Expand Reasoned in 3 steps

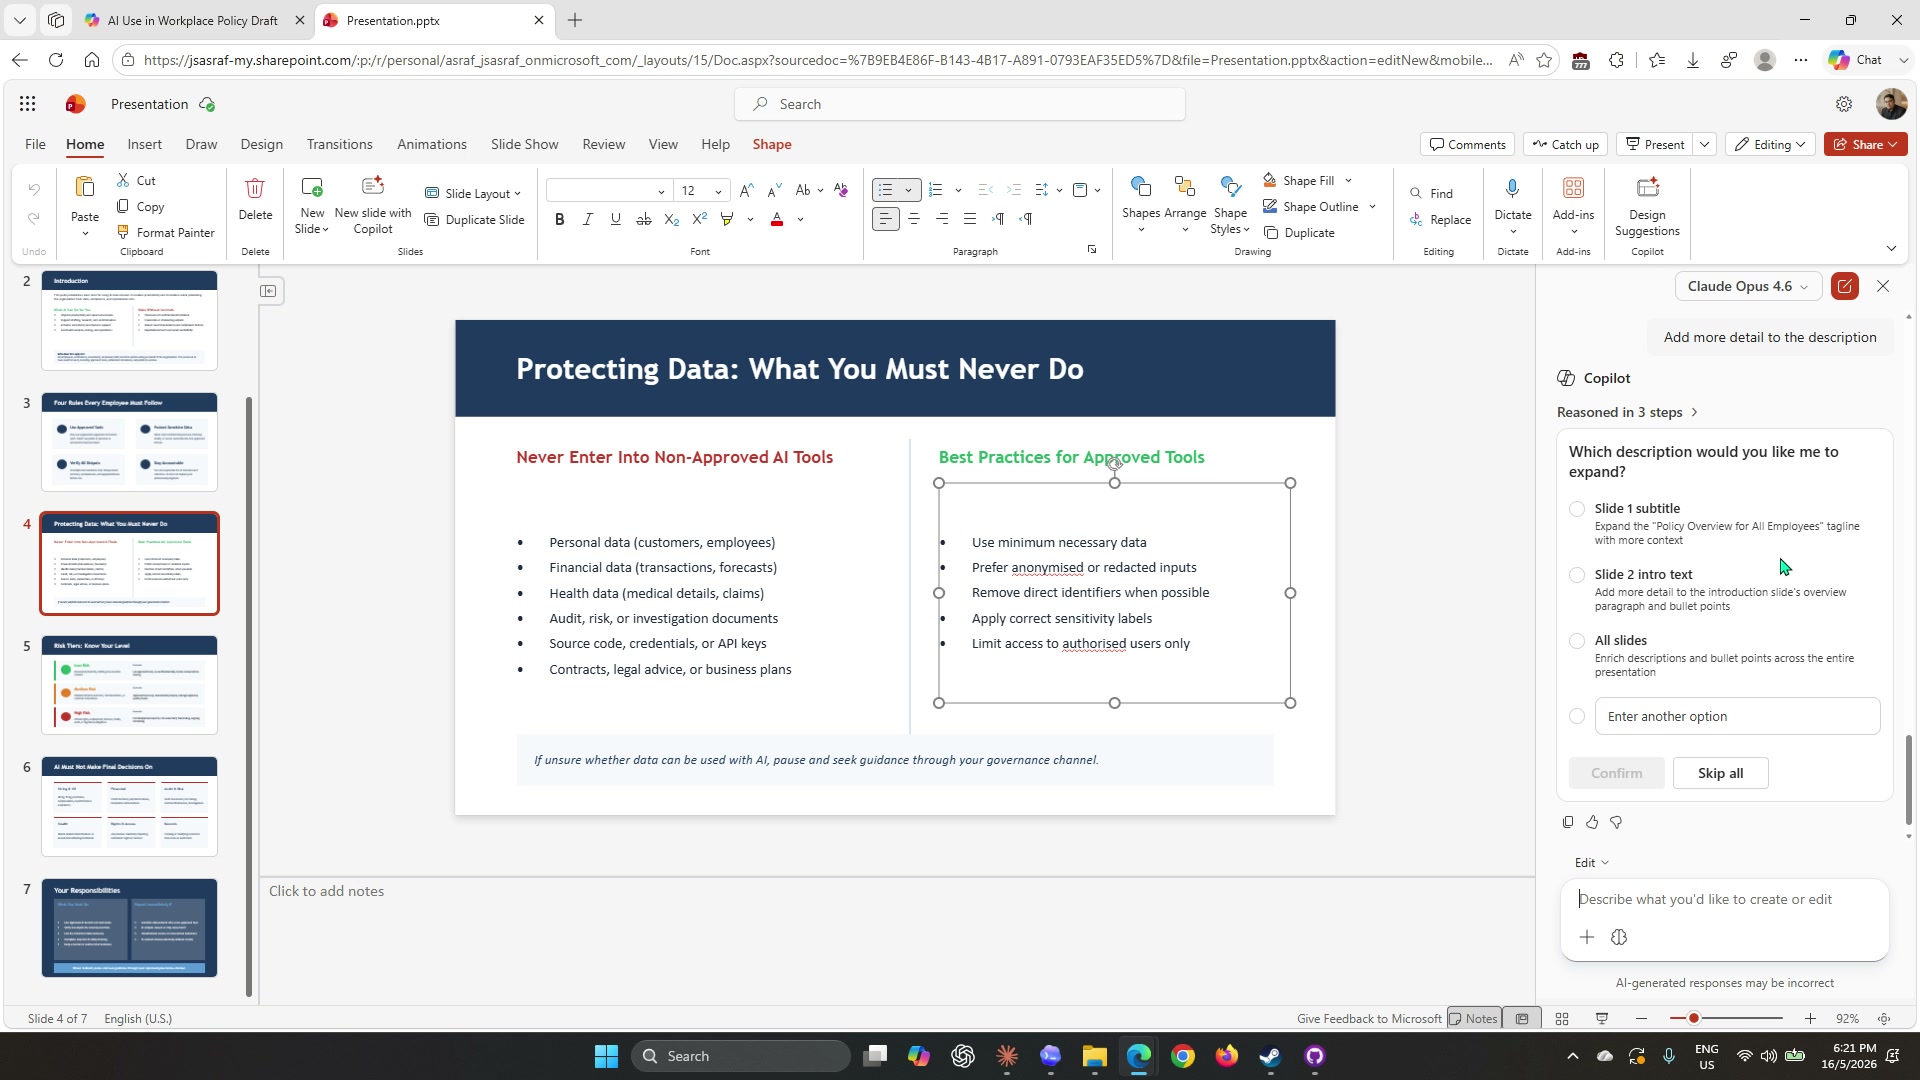(x=1628, y=413)
